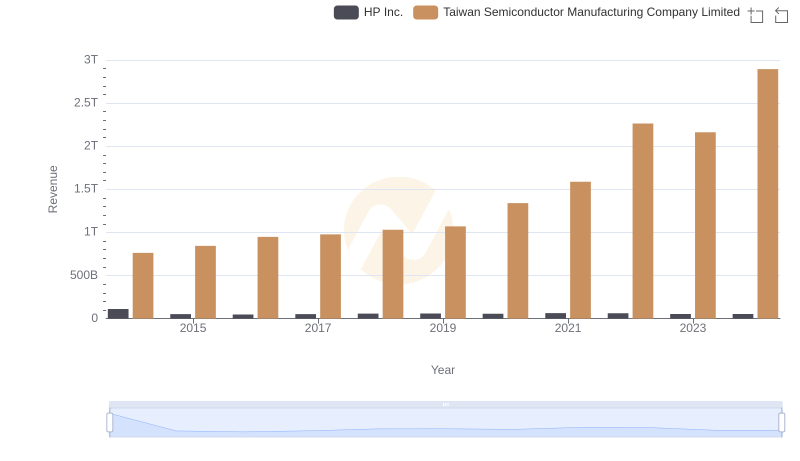800x461 pixels.
Task: Click the zoom area select icon
Action: click(x=756, y=15)
